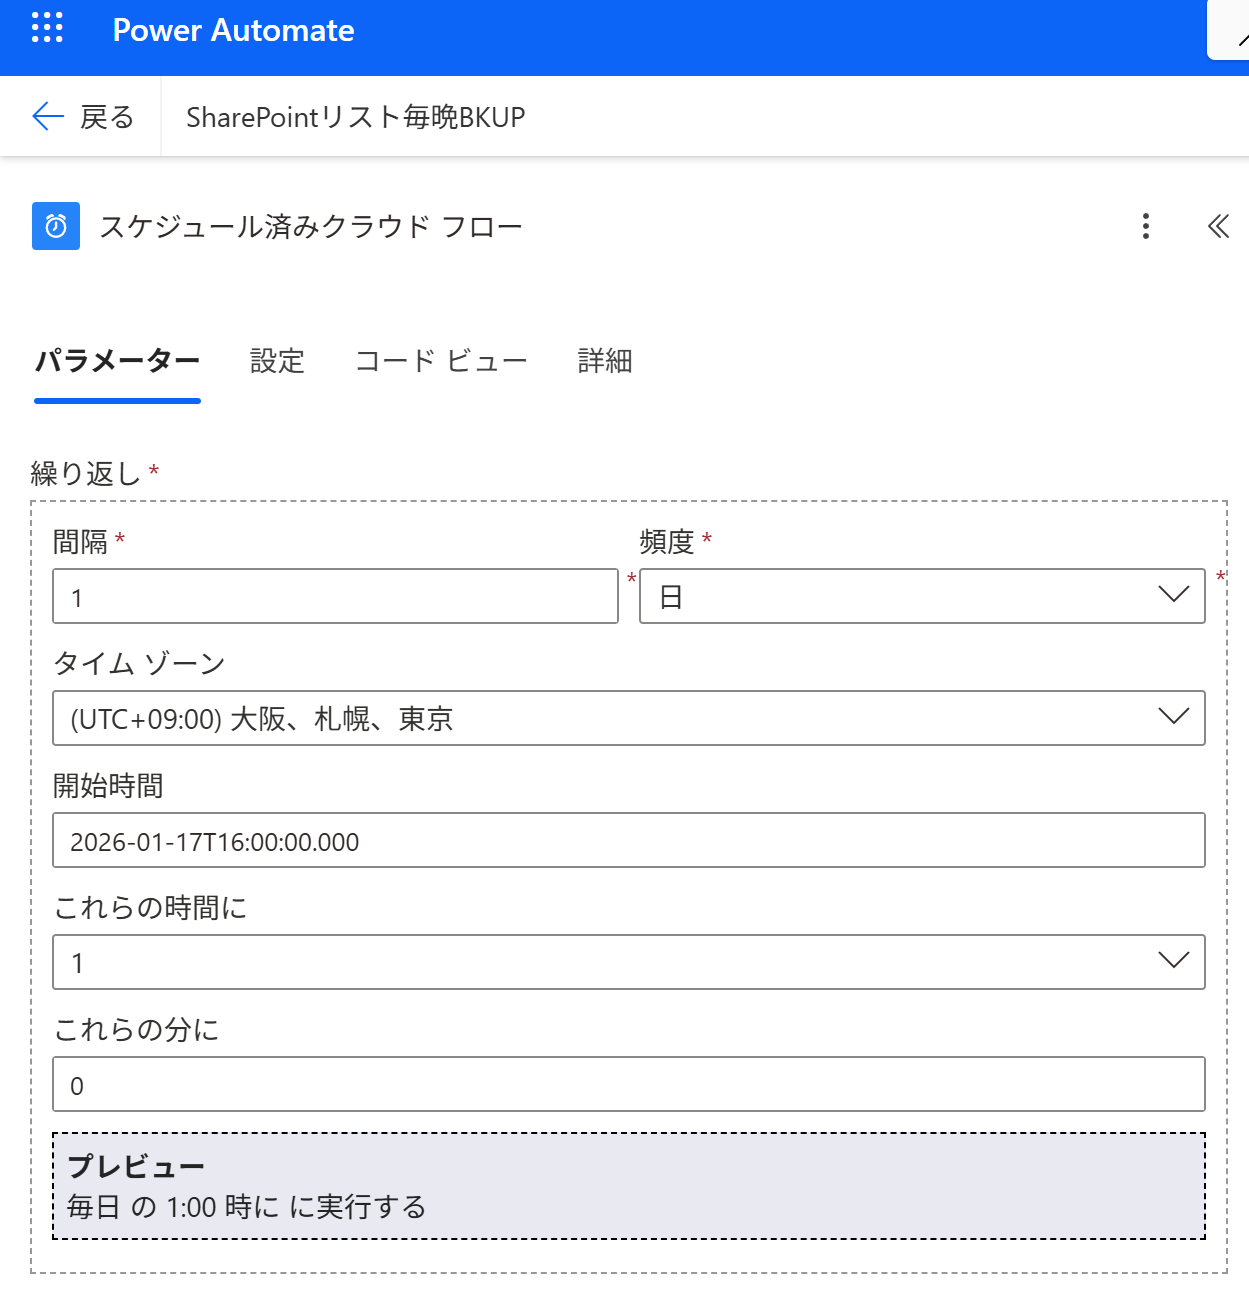Open the app launcher waffle icon
Viewport: 1249px width, 1298px height.
(x=47, y=29)
